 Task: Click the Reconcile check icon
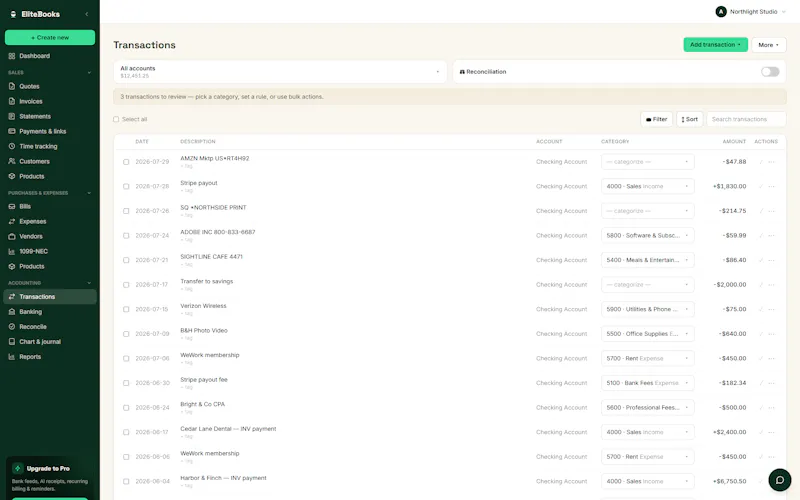[x=12, y=327]
